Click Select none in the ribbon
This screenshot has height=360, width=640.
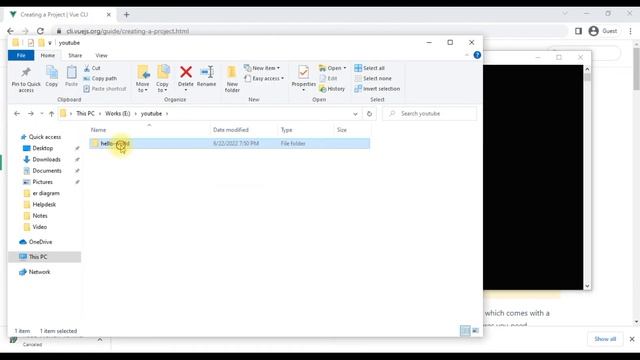coord(373,78)
